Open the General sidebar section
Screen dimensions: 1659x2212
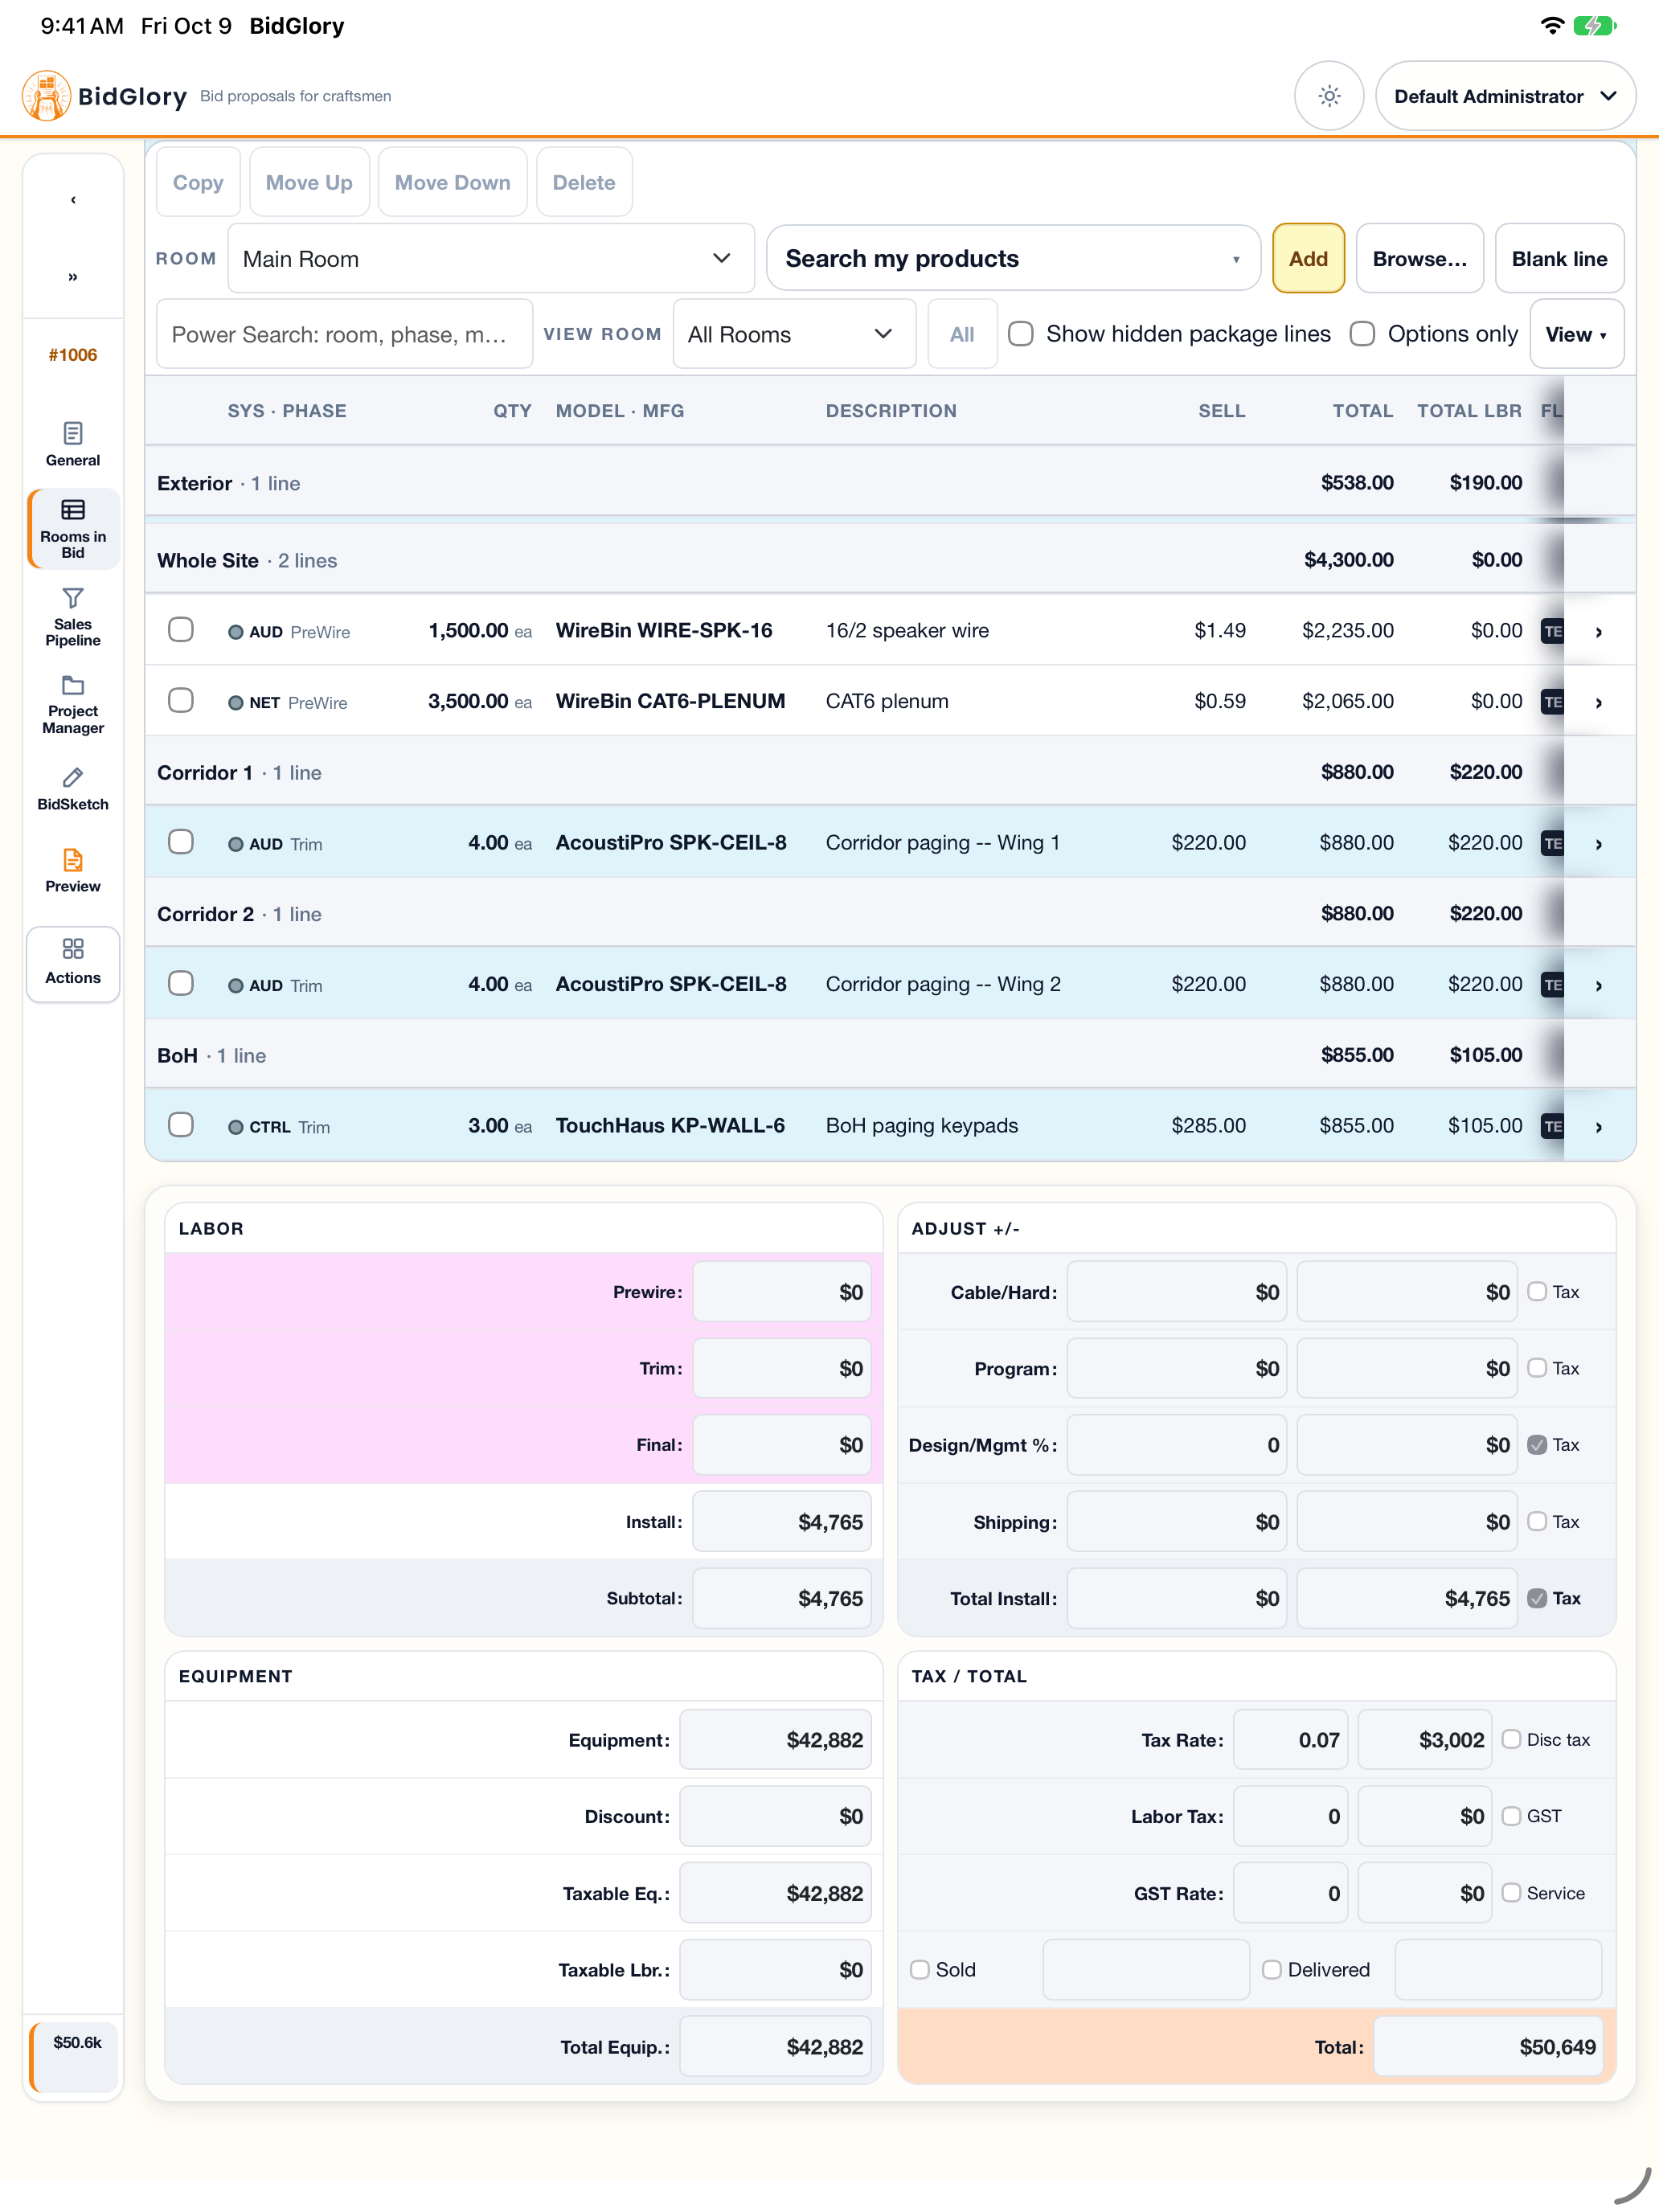[73, 445]
